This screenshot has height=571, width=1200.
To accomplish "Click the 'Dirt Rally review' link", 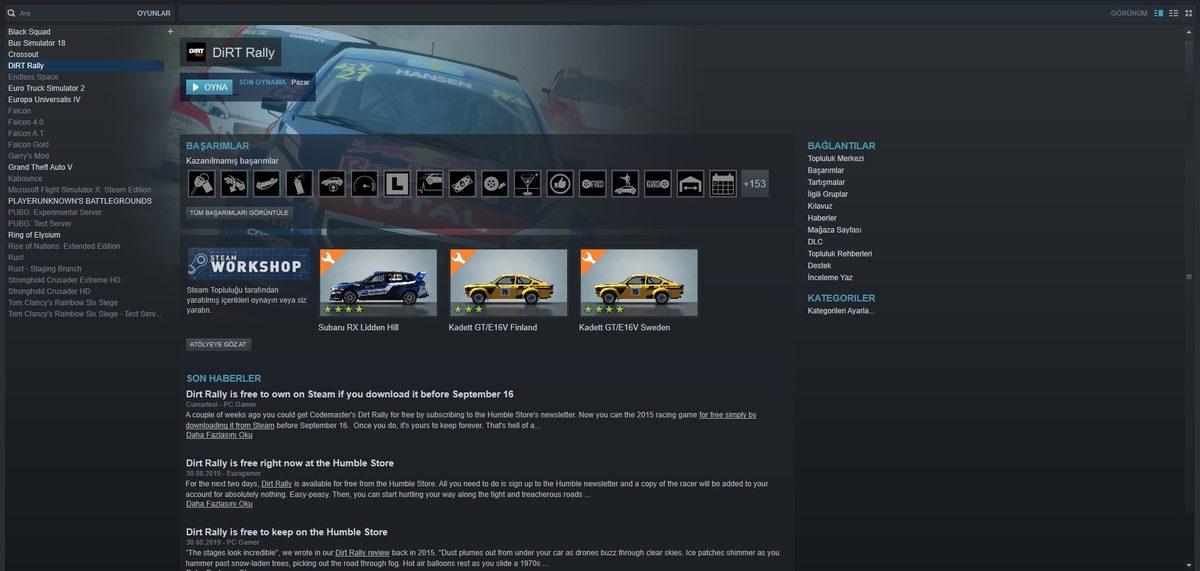I will pyautogui.click(x=362, y=552).
